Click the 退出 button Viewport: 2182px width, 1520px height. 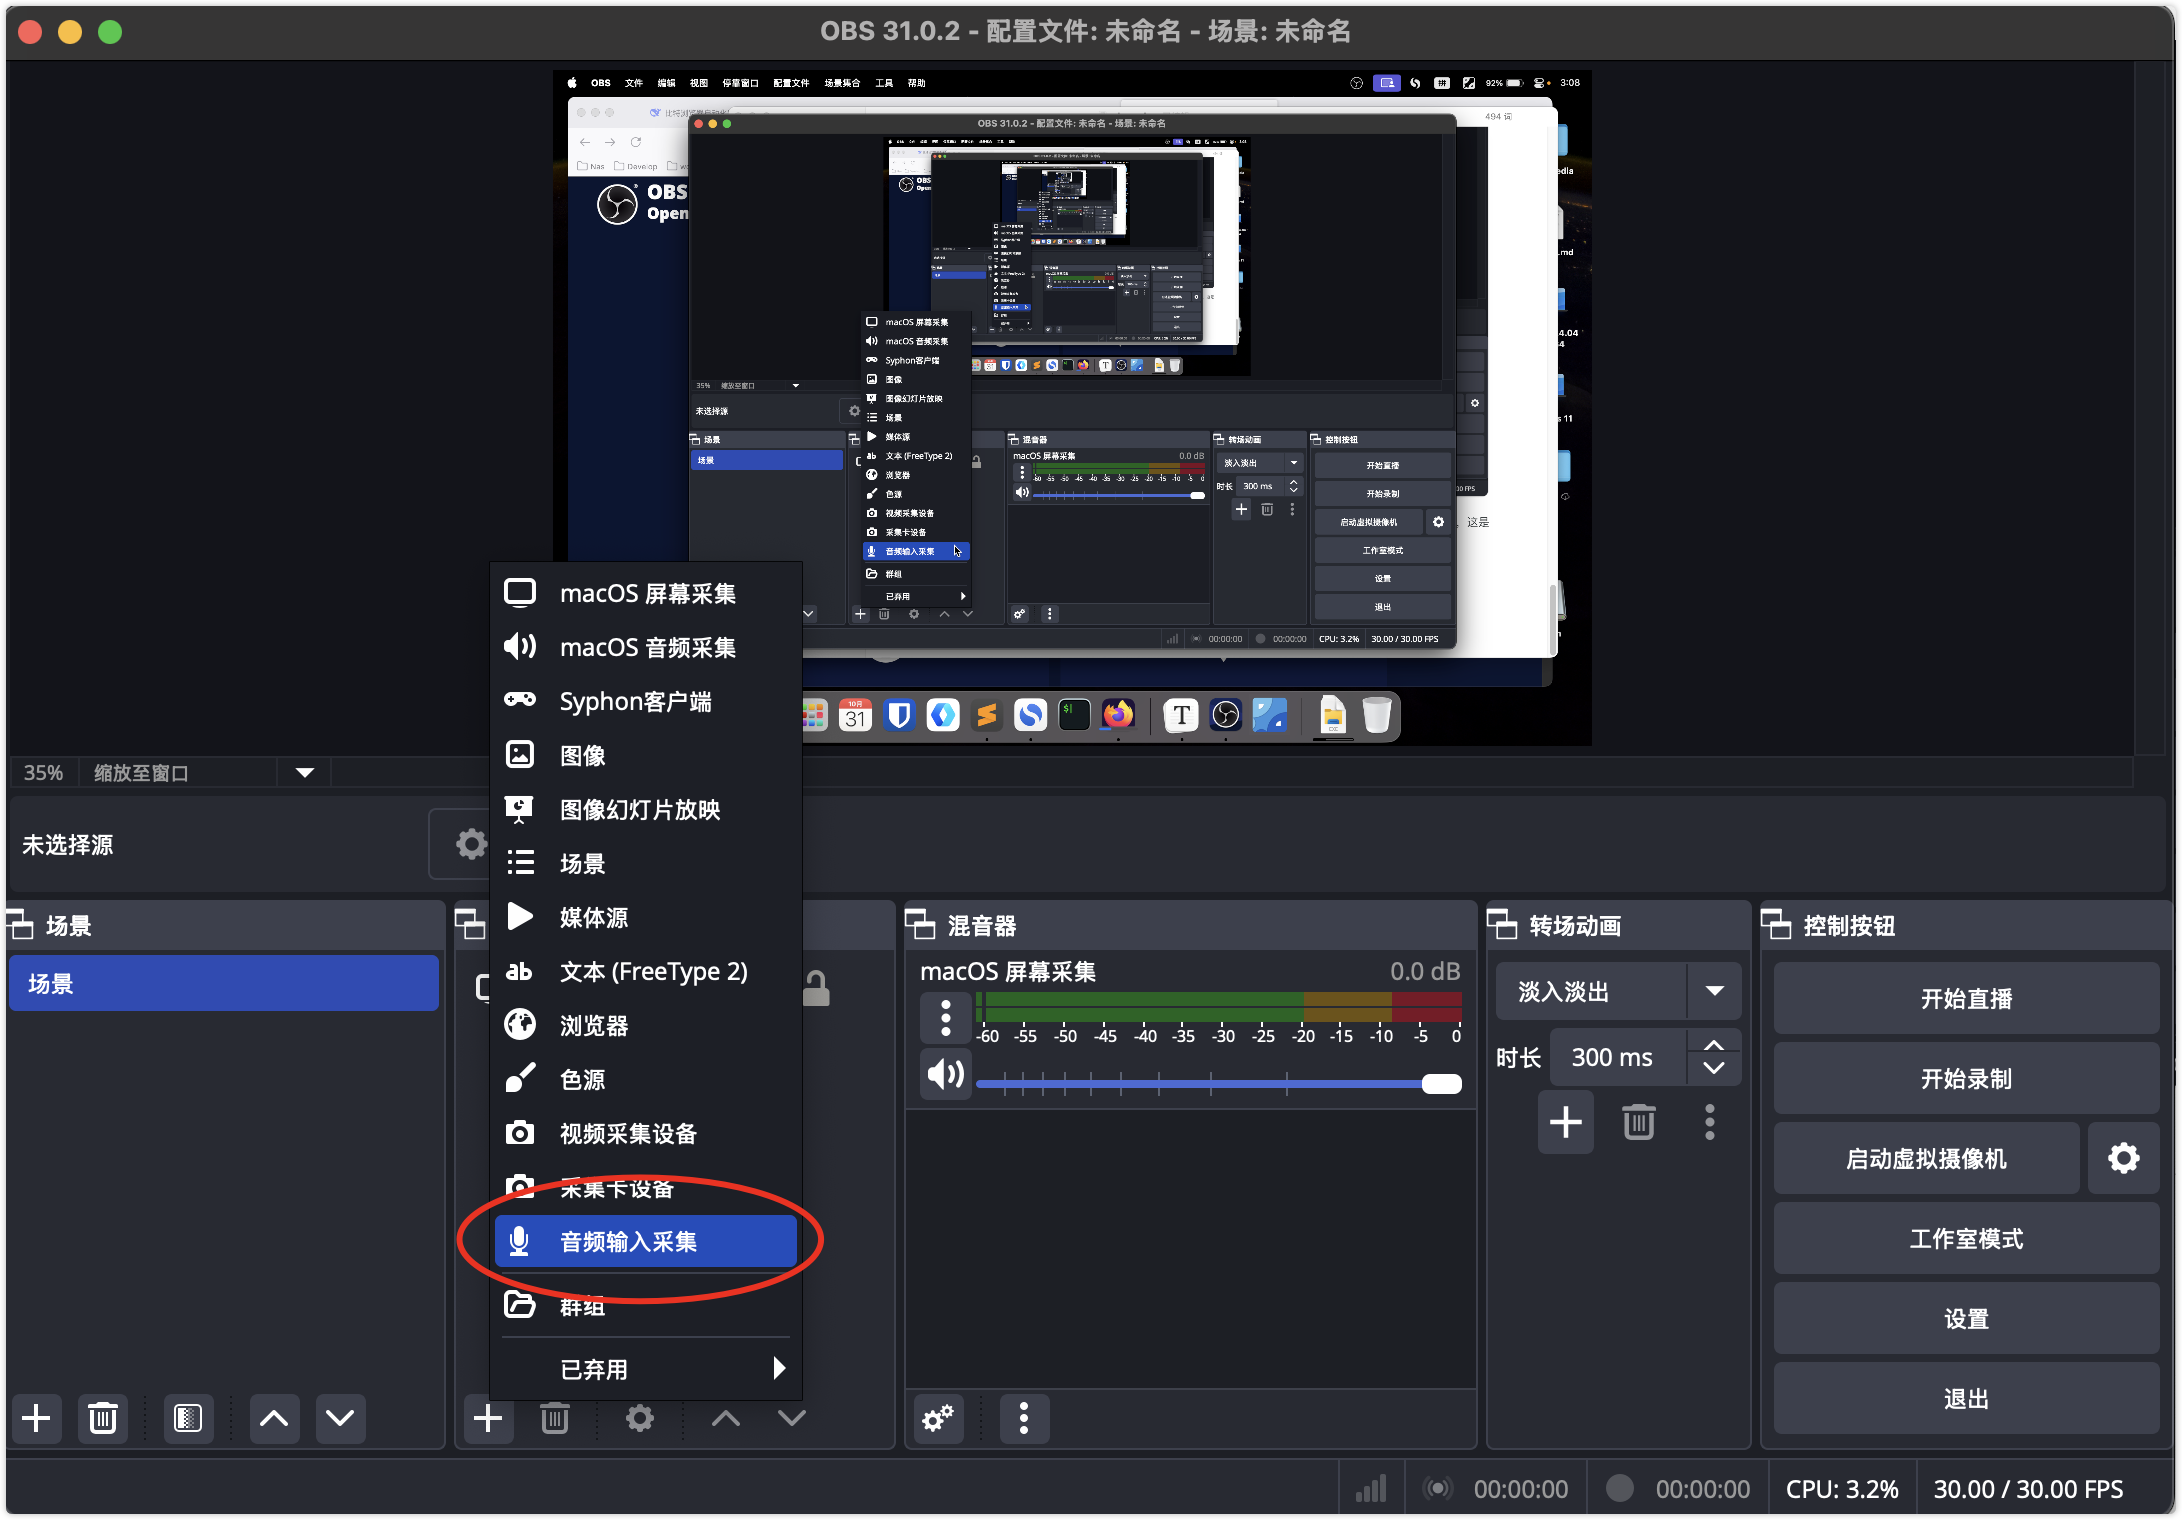point(1966,1398)
